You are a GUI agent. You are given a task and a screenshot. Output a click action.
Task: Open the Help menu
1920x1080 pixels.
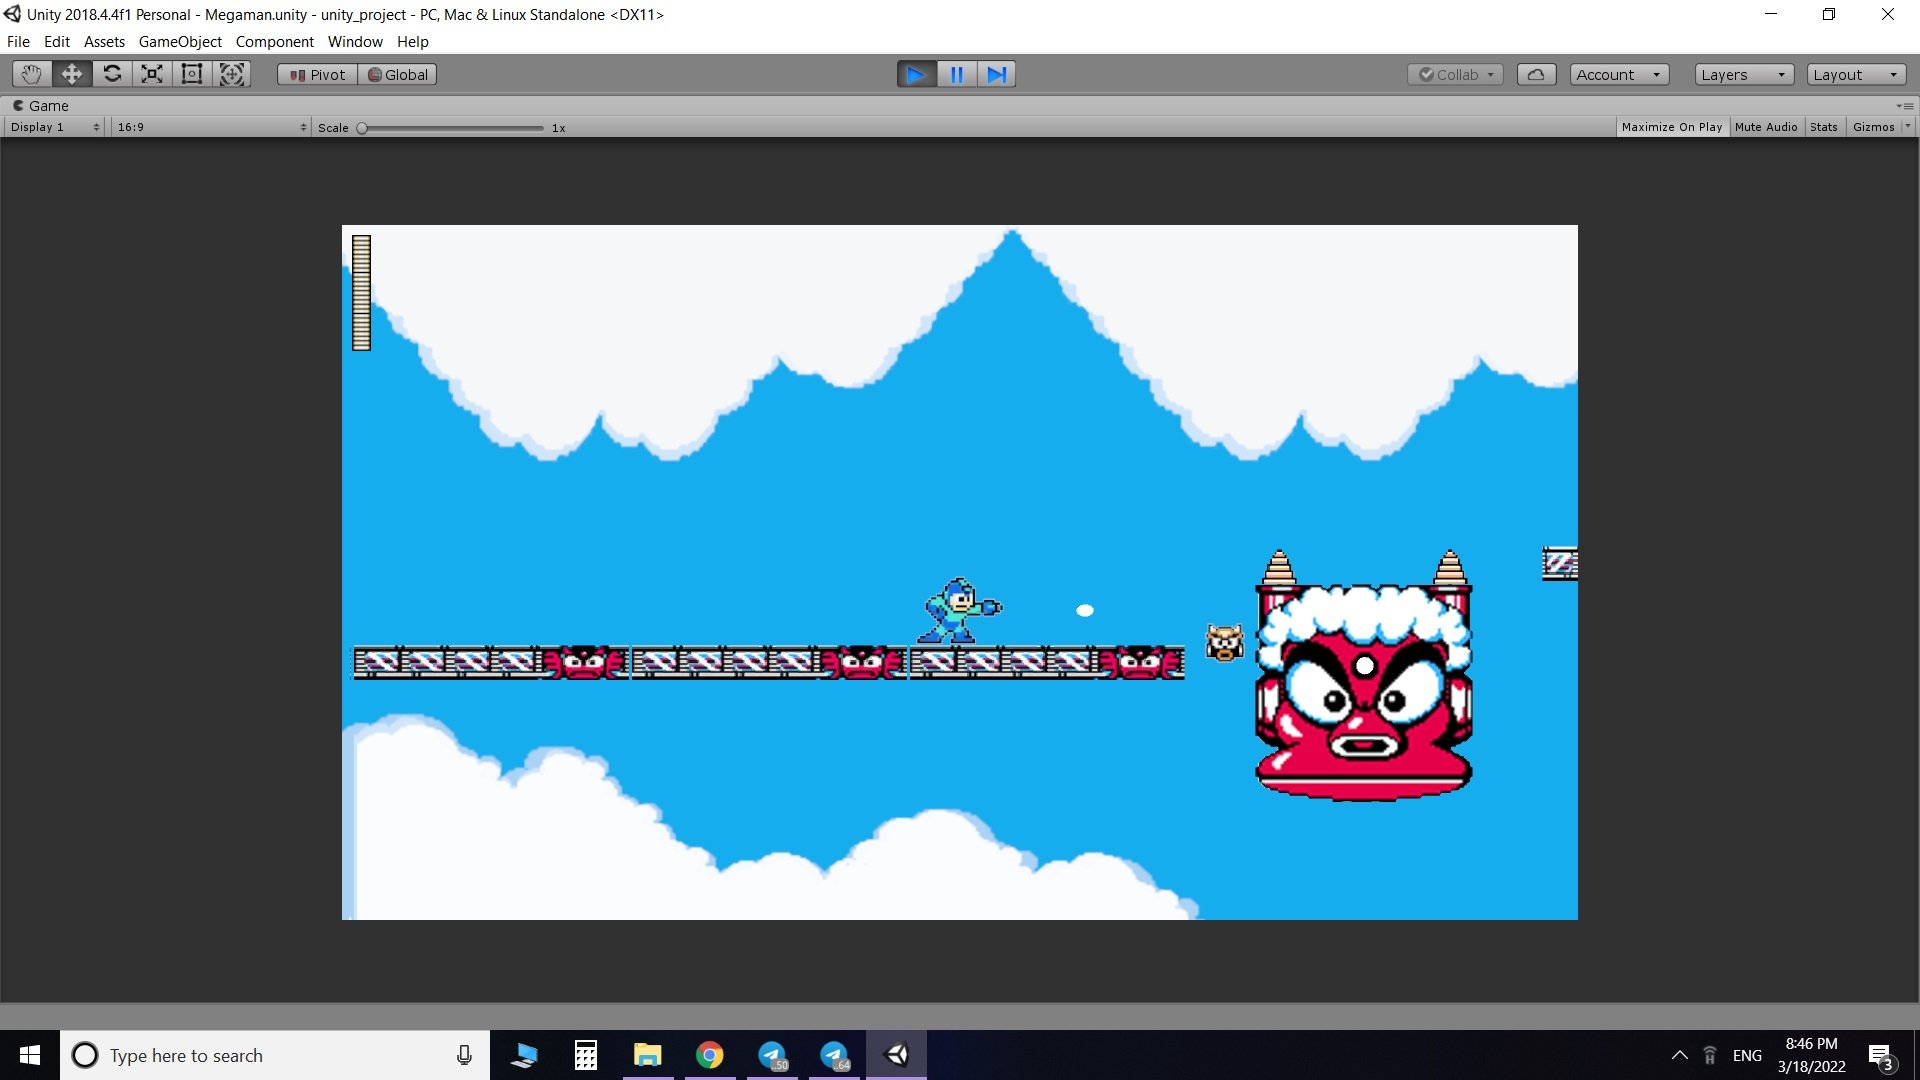click(412, 42)
